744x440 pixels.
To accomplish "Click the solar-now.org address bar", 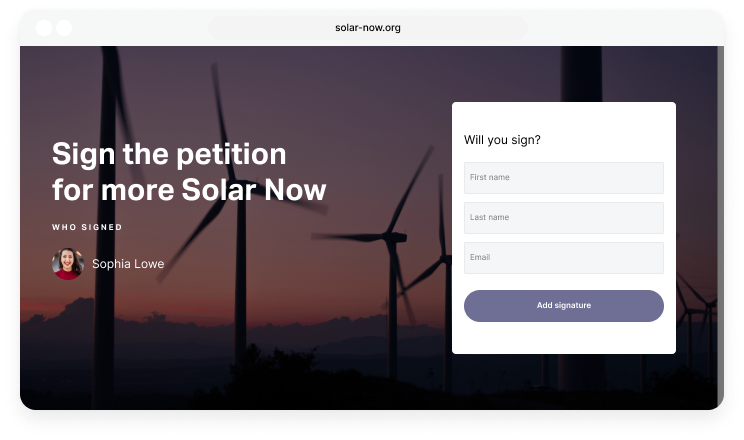I will pos(368,28).
